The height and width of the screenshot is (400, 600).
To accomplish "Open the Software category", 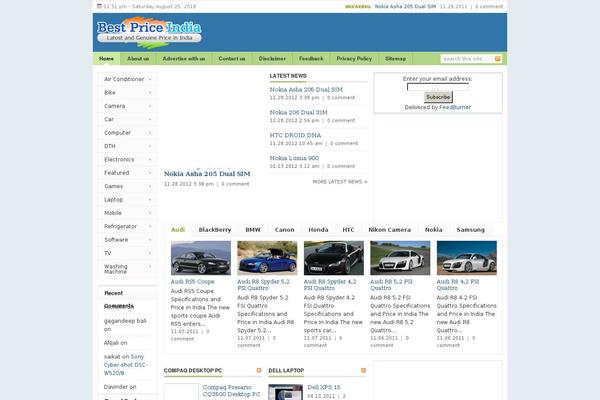I will pos(127,240).
